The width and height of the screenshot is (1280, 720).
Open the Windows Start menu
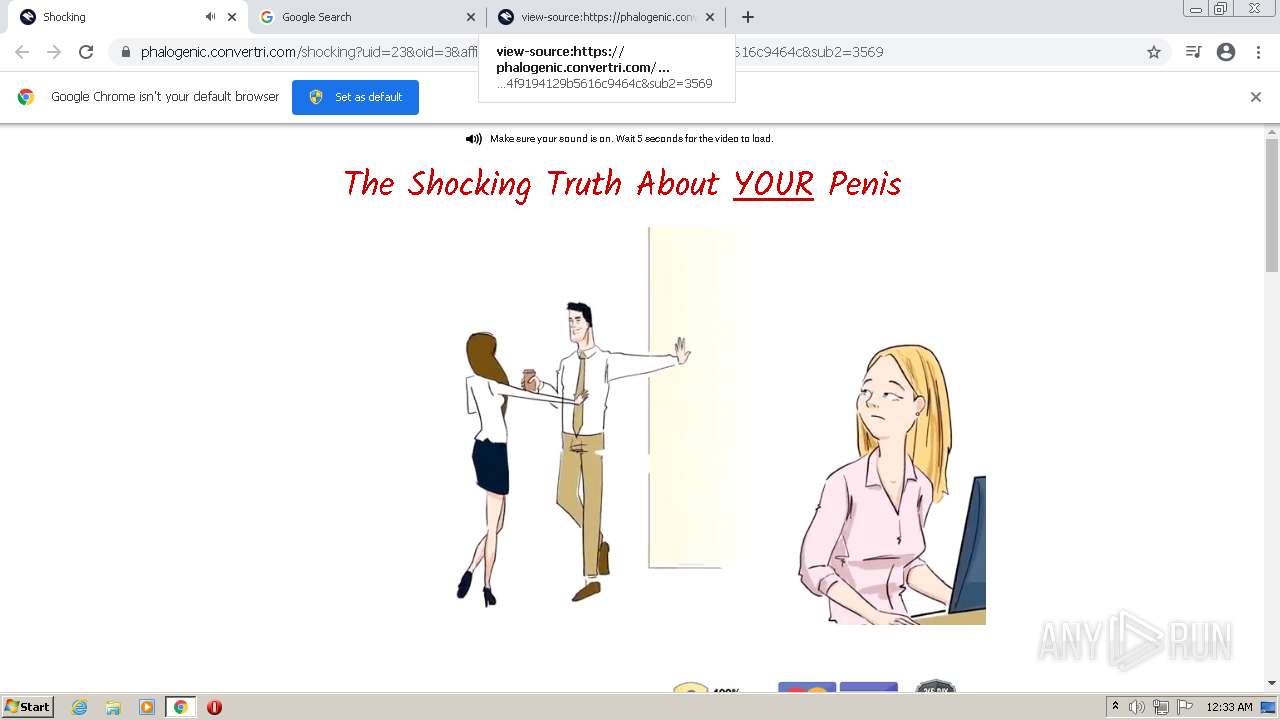[28, 707]
